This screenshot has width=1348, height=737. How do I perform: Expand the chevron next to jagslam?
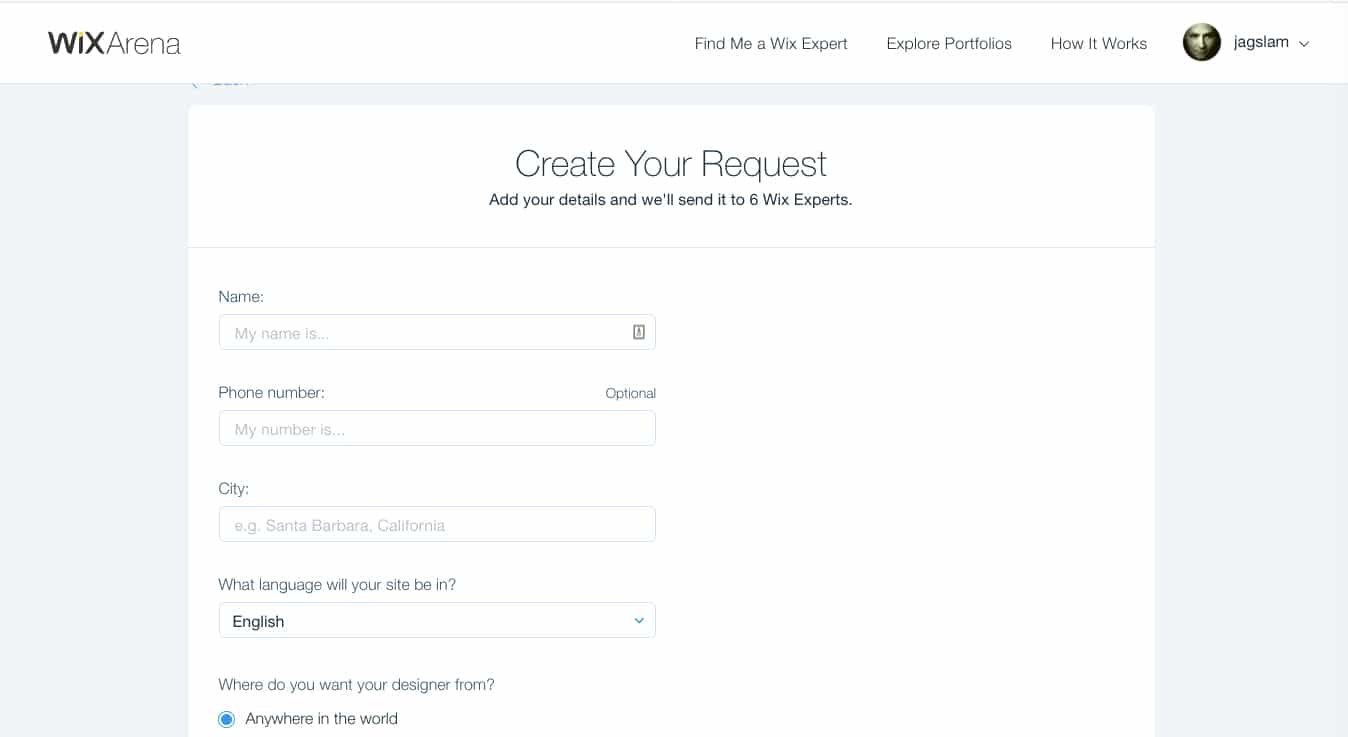[1303, 44]
